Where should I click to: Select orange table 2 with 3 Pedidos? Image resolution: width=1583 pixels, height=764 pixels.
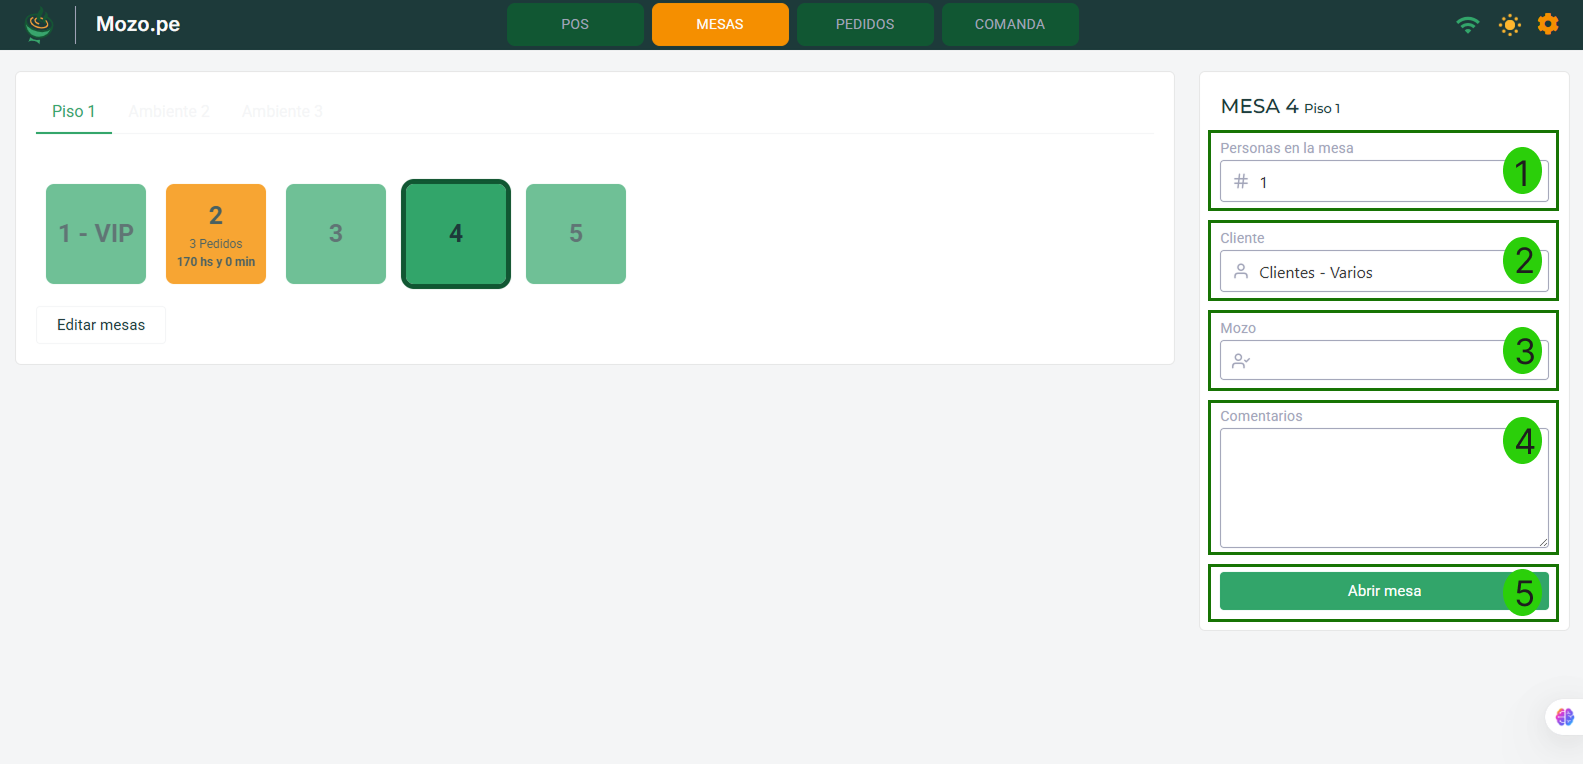pos(216,234)
